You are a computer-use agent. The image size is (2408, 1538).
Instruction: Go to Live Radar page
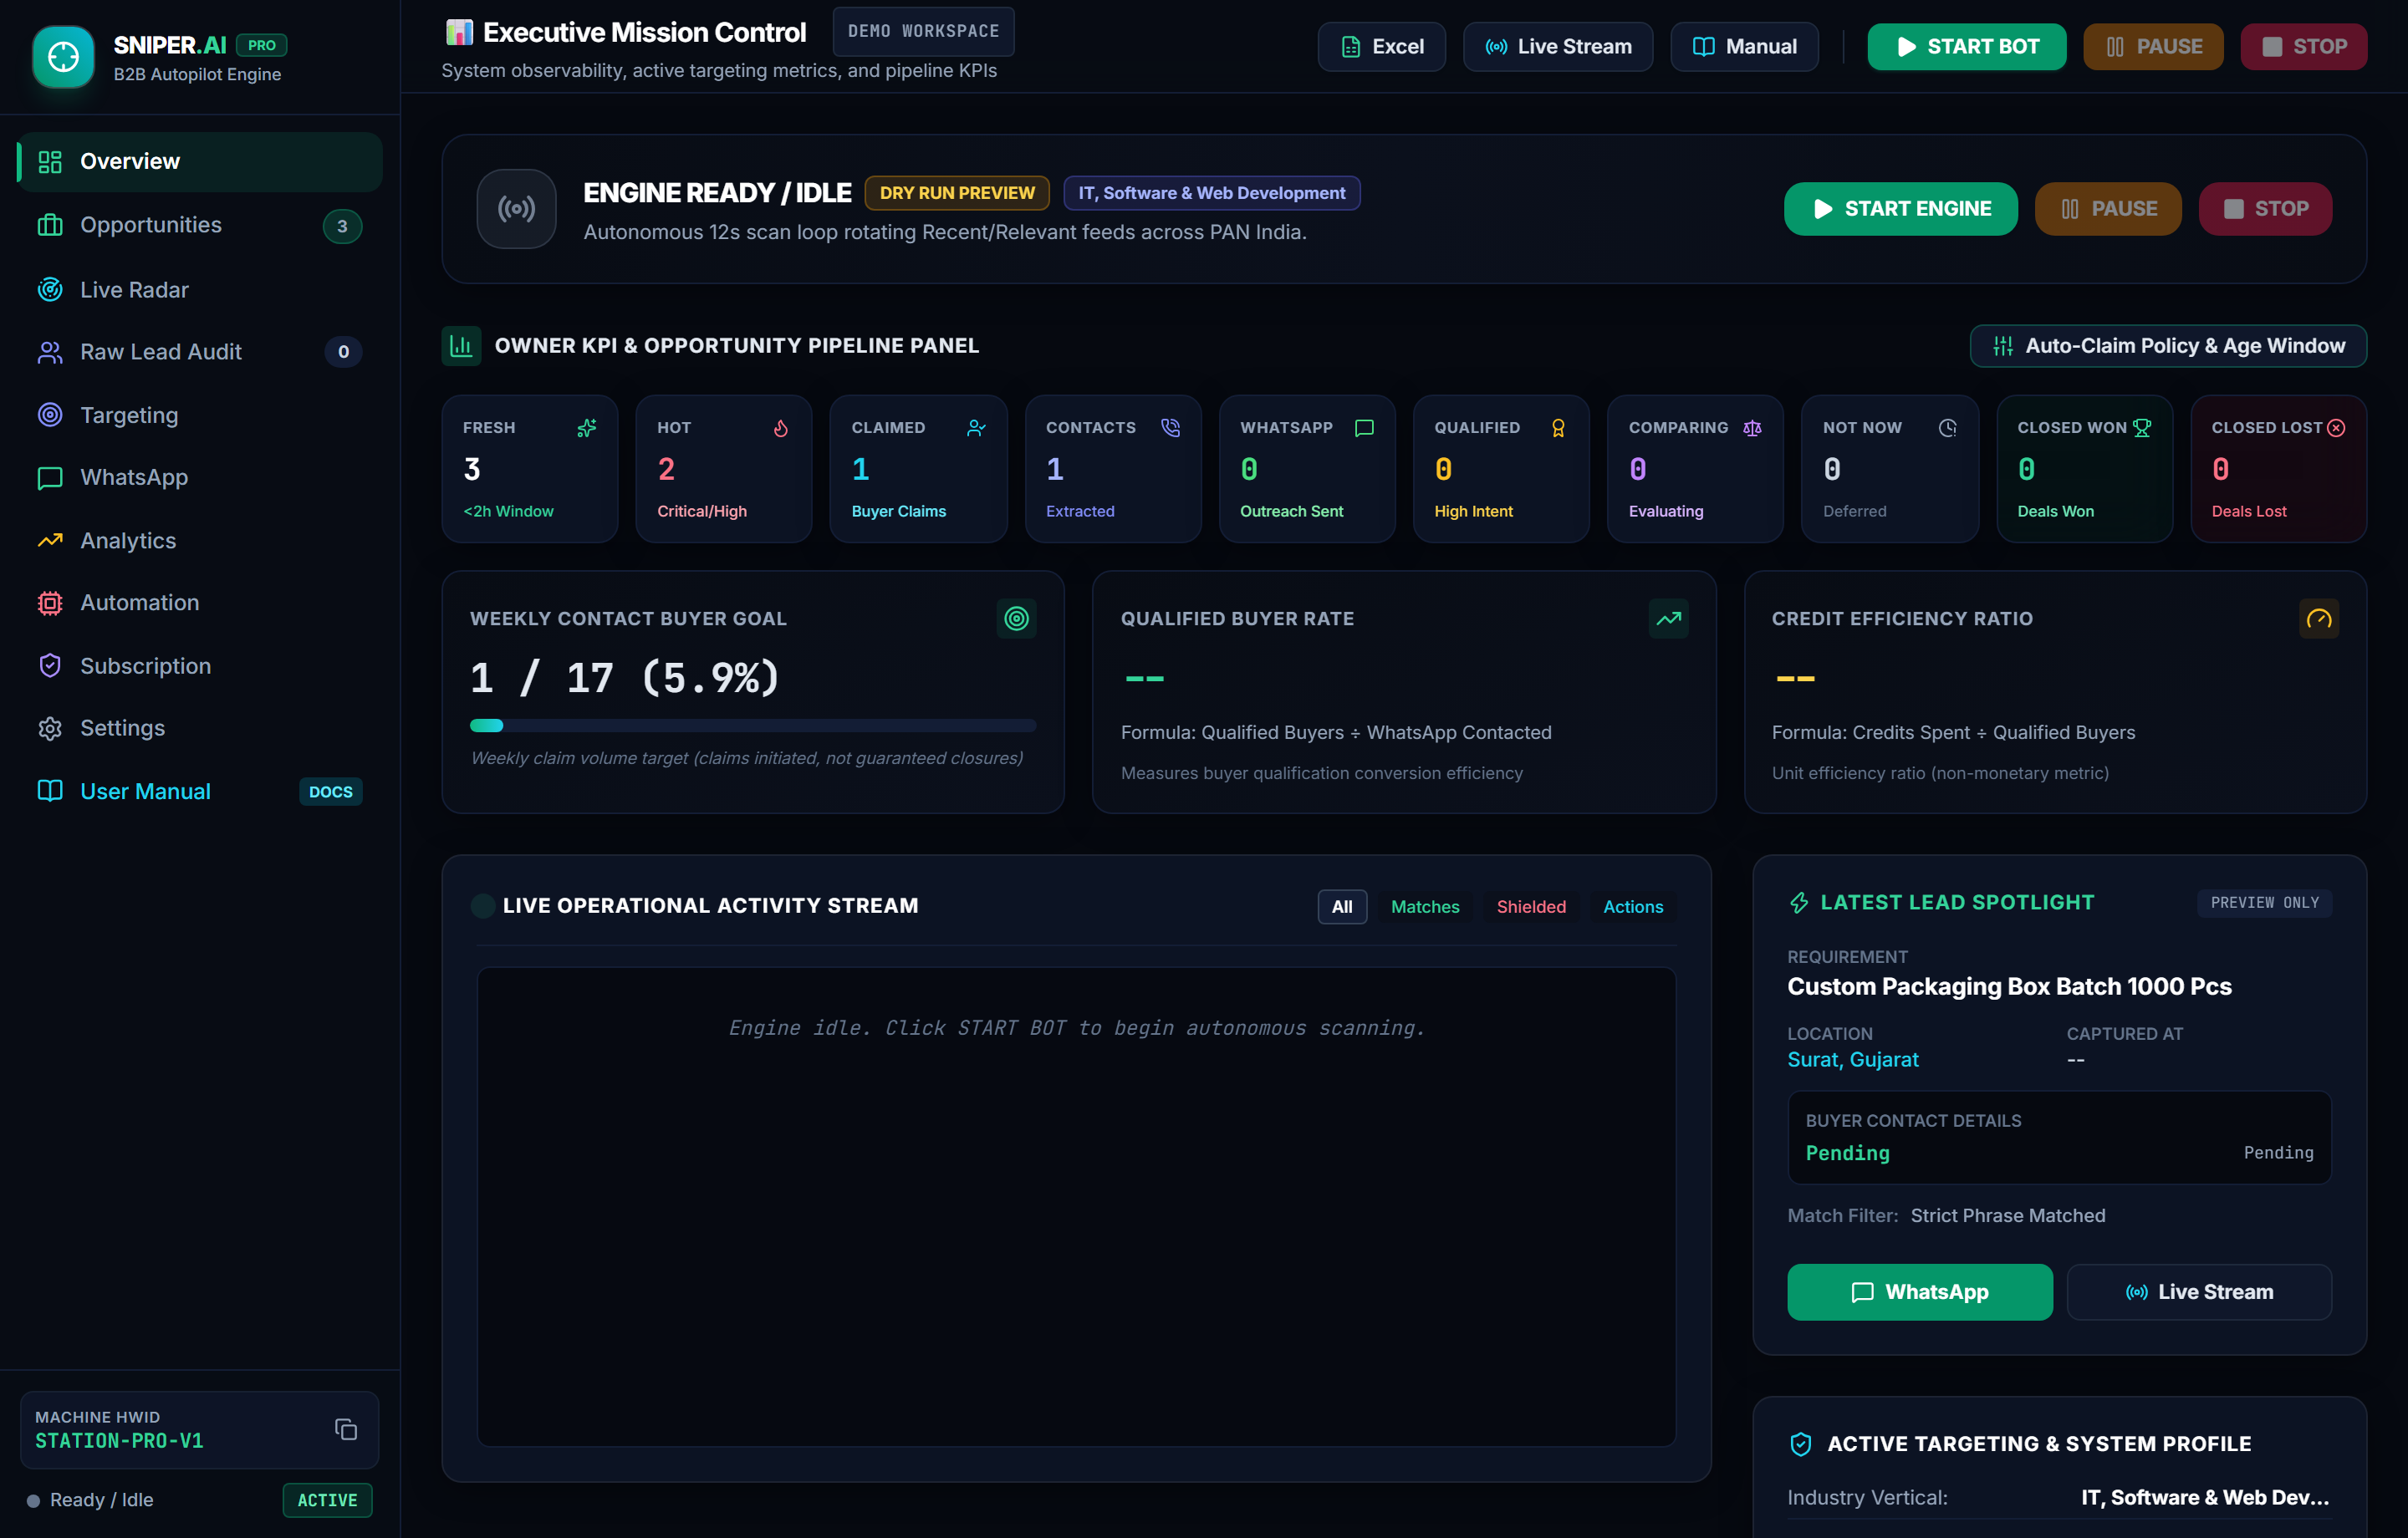coord(200,289)
